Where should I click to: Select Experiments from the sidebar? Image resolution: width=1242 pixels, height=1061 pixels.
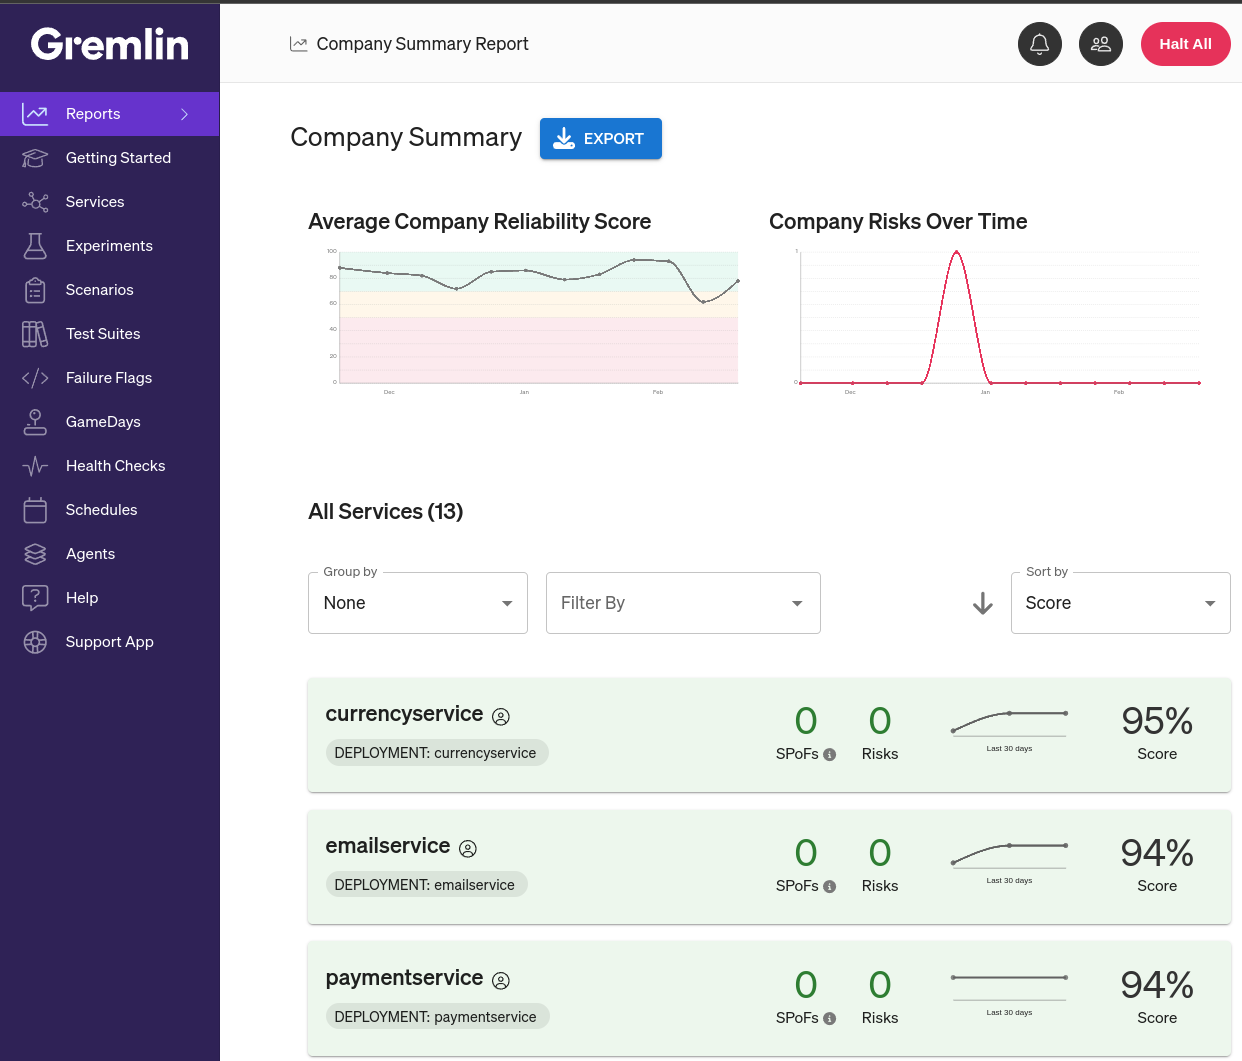coord(108,245)
